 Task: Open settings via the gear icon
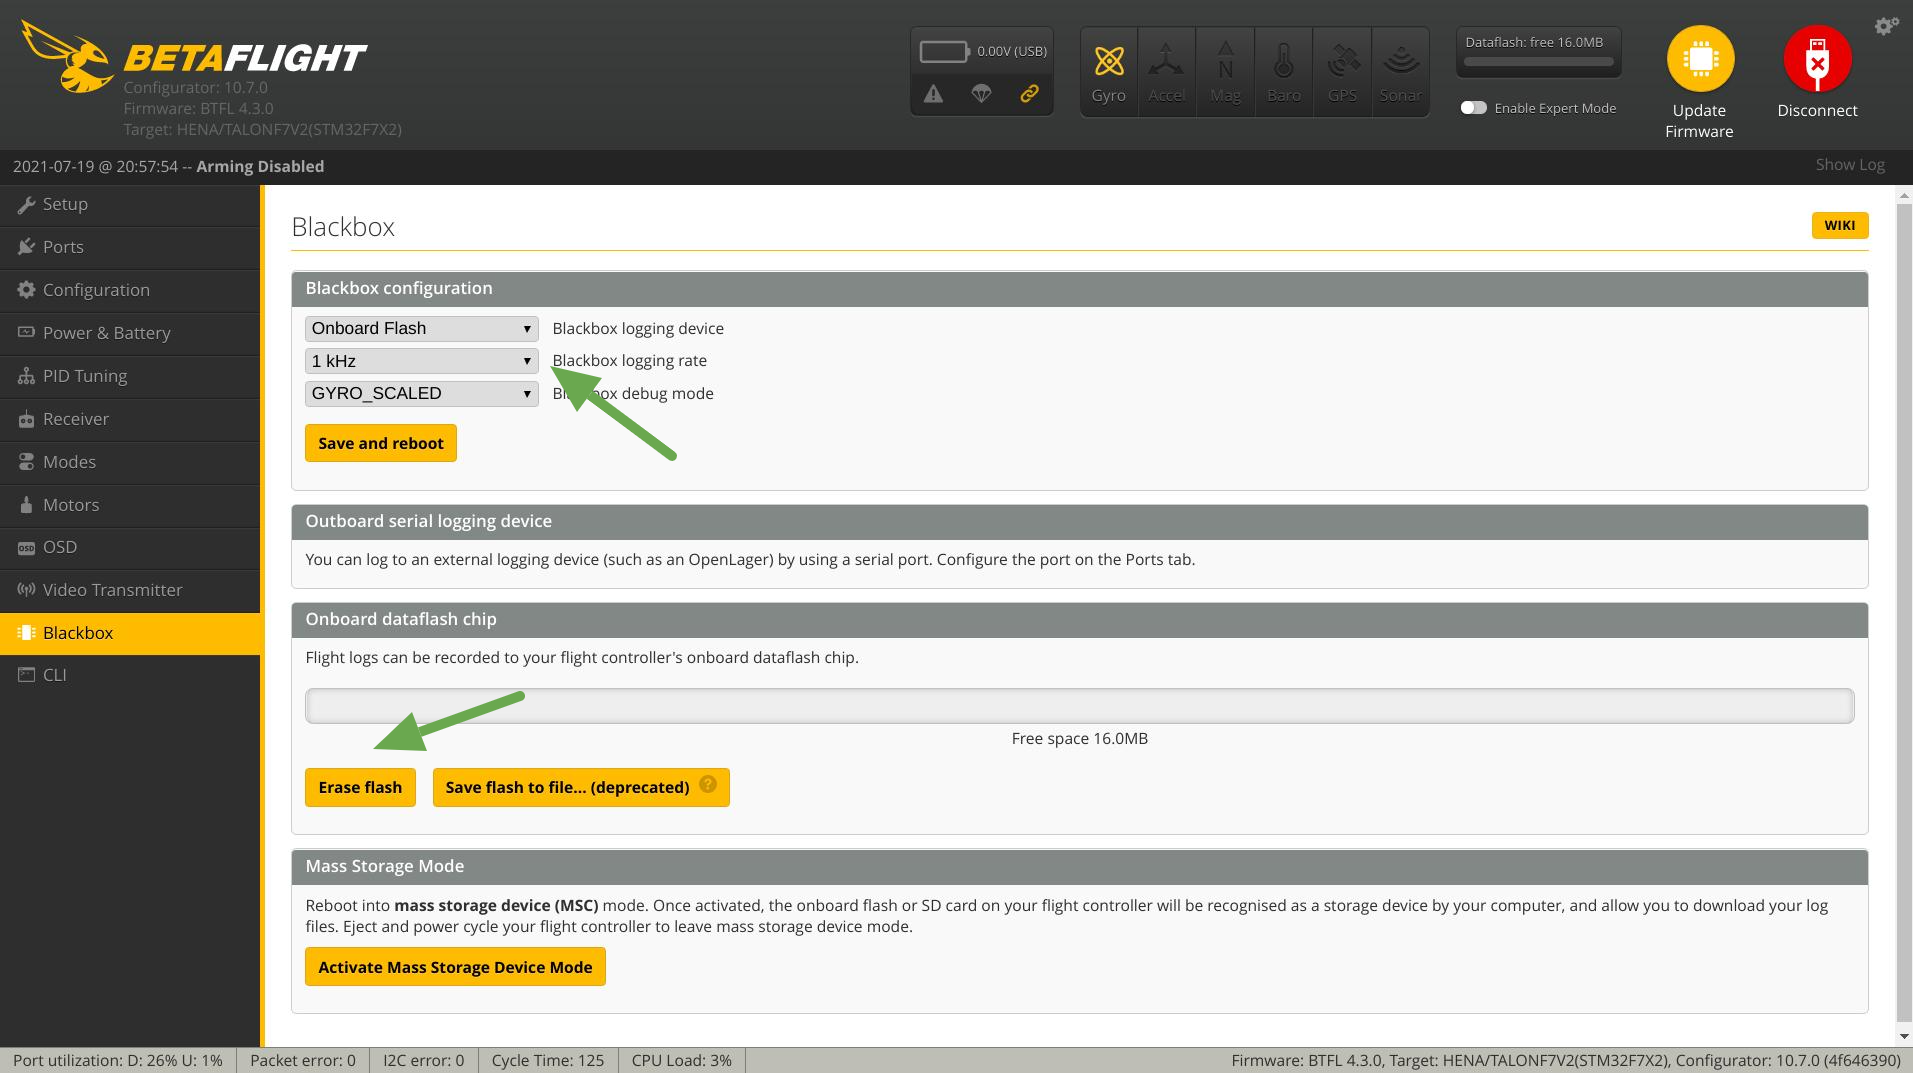pos(1885,26)
